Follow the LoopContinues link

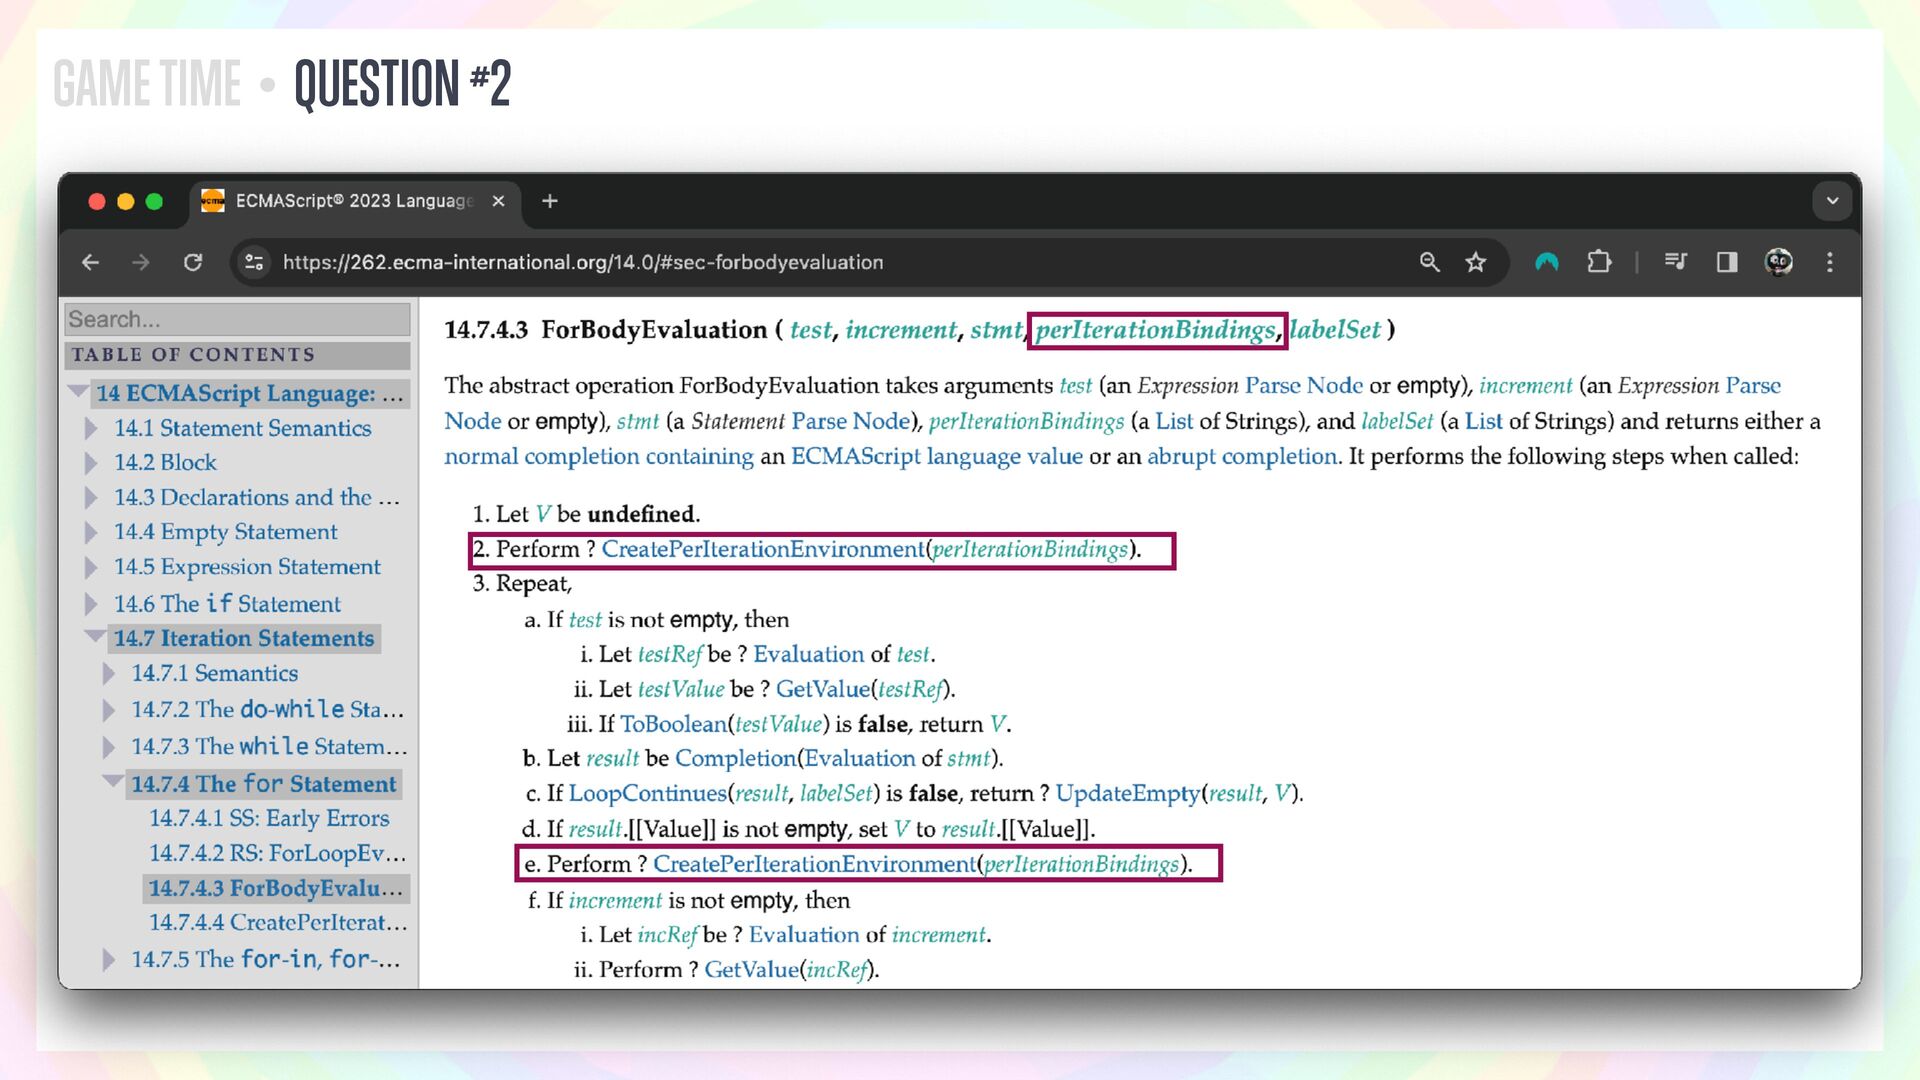click(647, 793)
